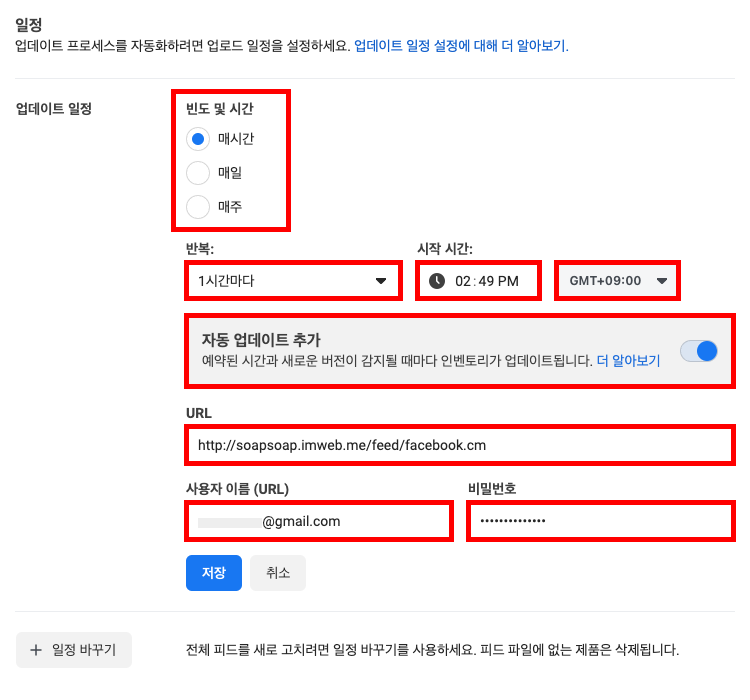Image resolution: width=750 pixels, height=700 pixels.
Task: Open the 1시간마다 repeat dropdown
Action: 290,281
